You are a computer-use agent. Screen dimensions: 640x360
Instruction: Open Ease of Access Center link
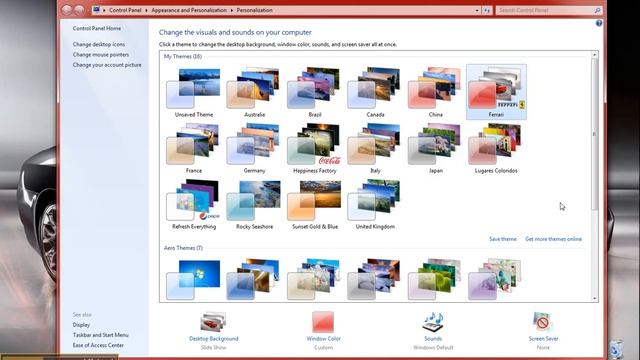[98, 345]
